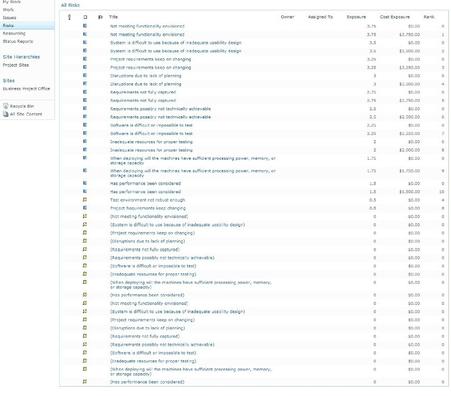Sort the list by the Title column
This screenshot has width=451, height=396.
point(113,17)
